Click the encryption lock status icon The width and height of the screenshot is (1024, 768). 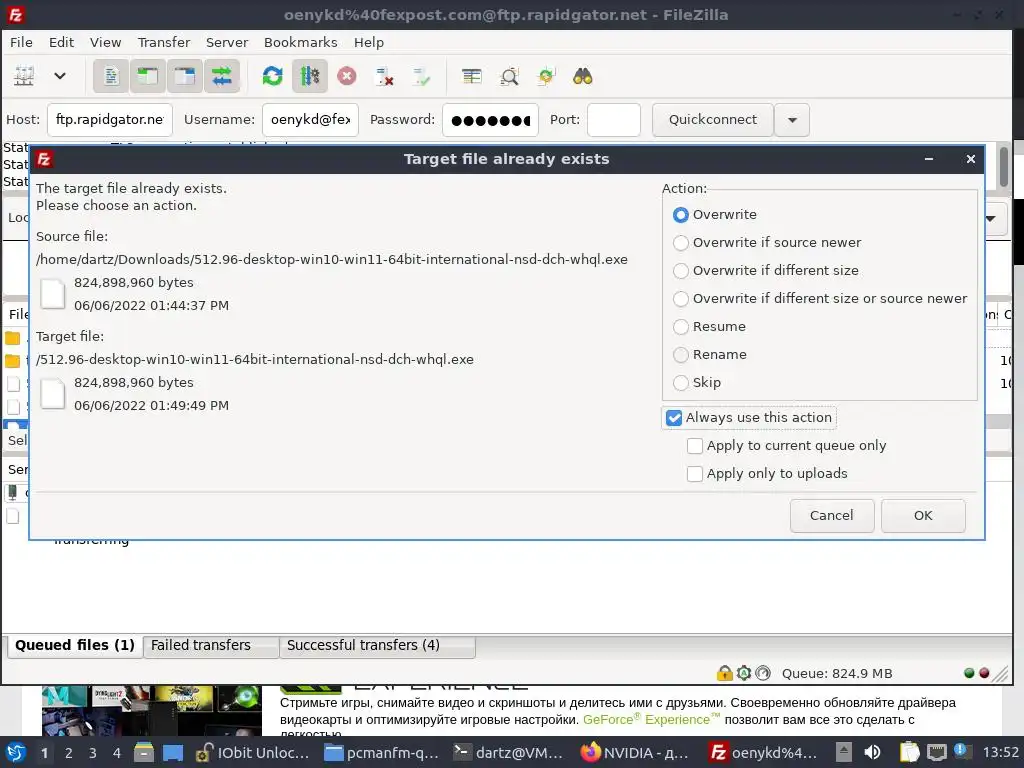724,673
